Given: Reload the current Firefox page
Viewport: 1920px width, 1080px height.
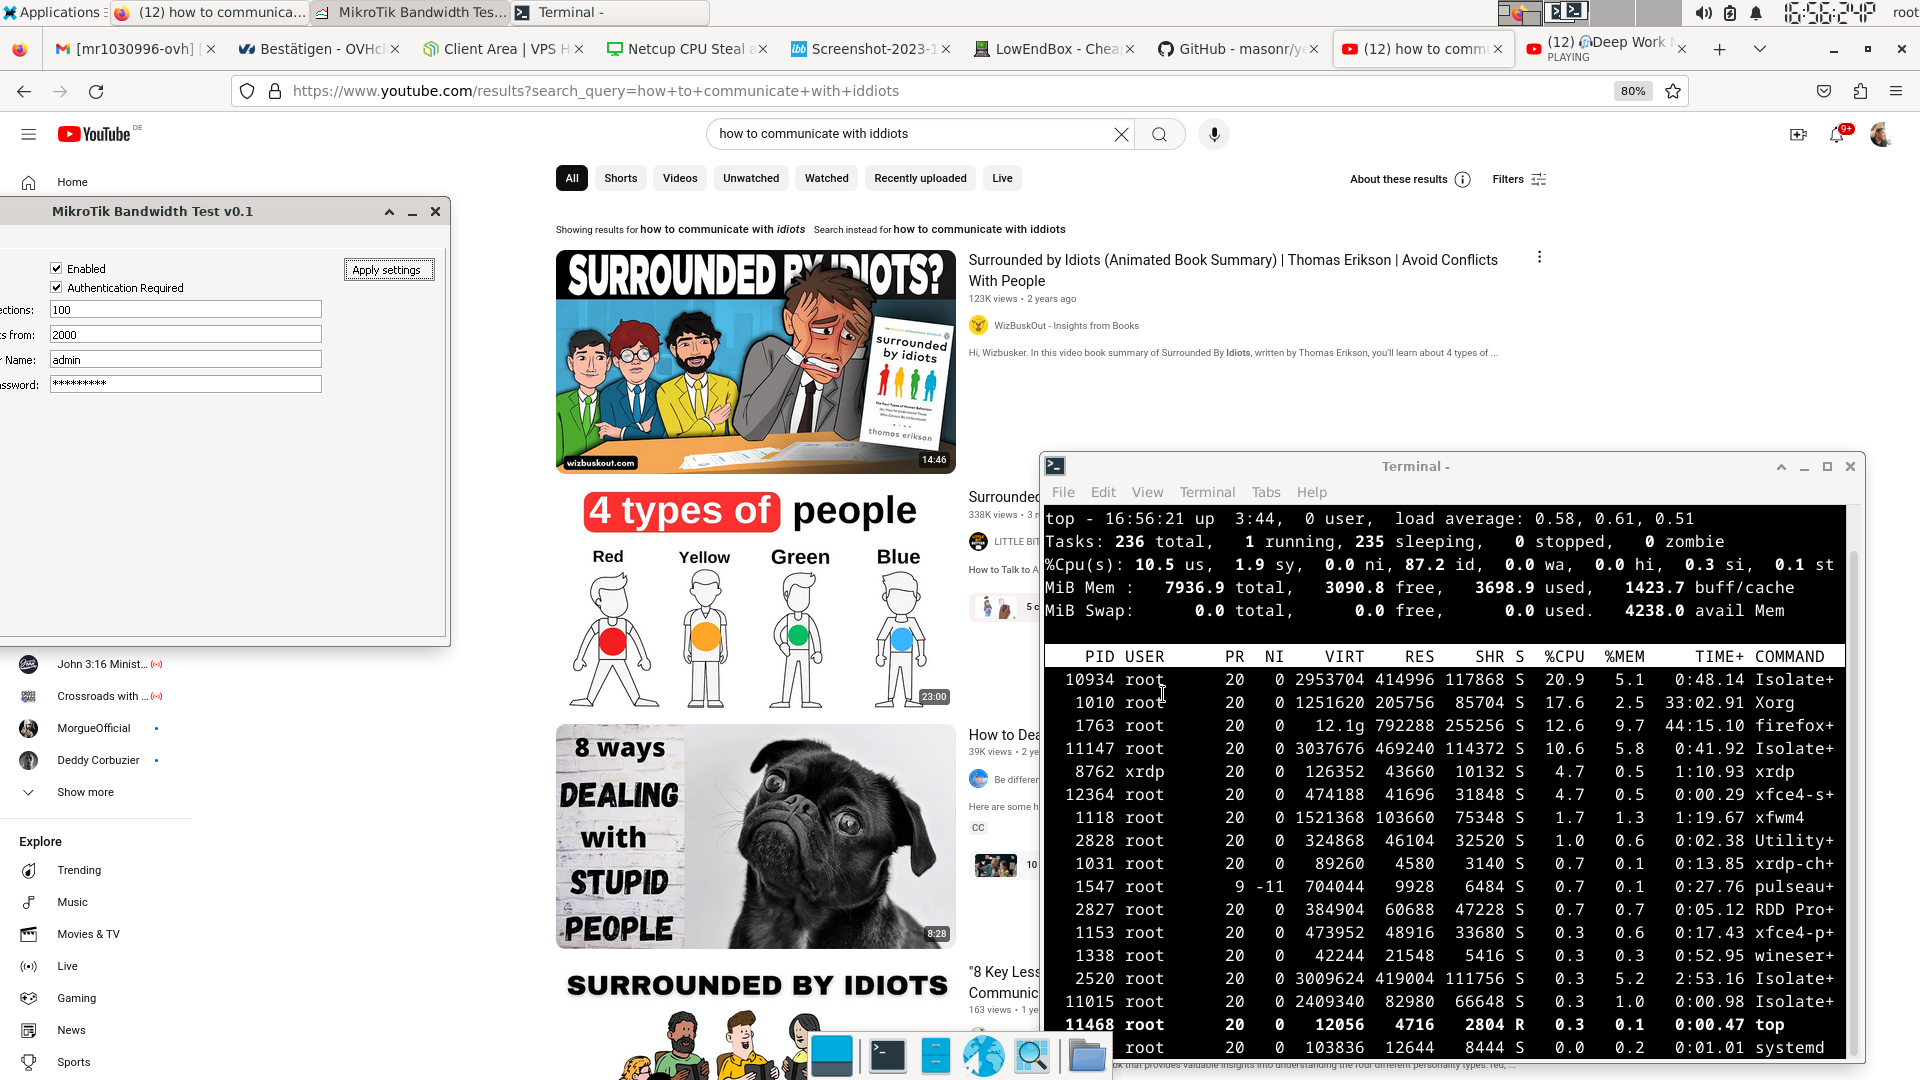Looking at the screenshot, I should pos(96,91).
